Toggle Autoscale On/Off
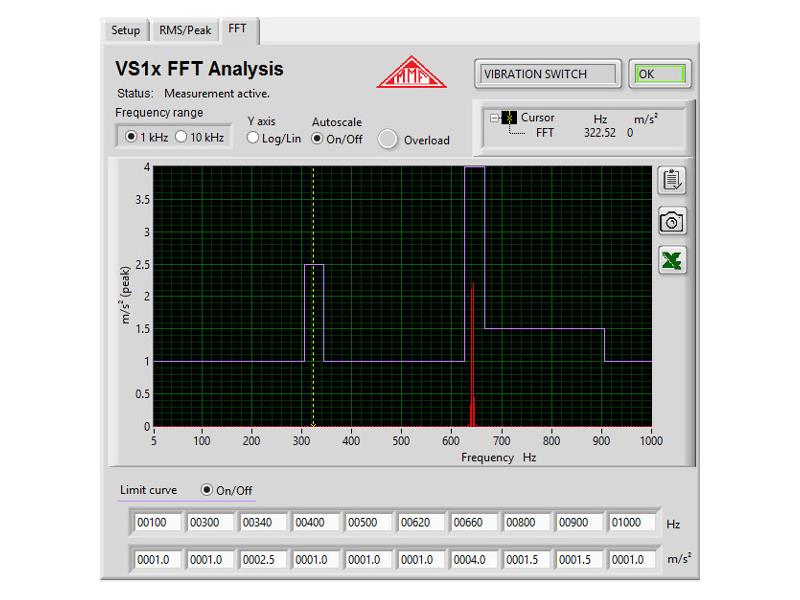This screenshot has height=600, width=800. click(317, 138)
